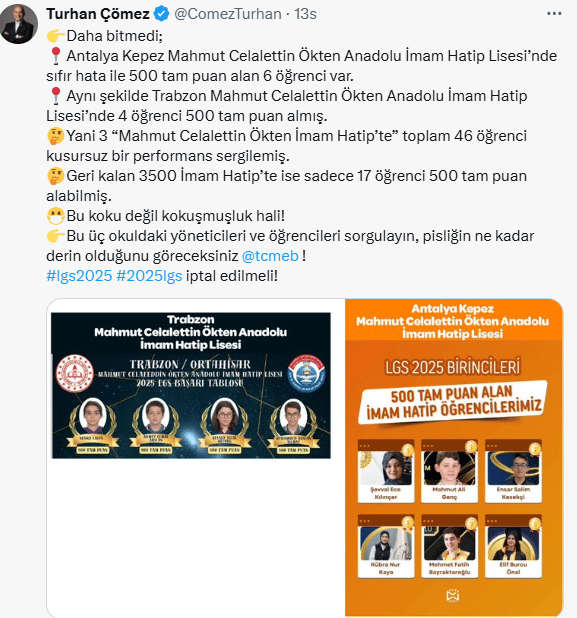
Task: Open the orange Antalya Kepez image
Action: pyautogui.click(x=454, y=457)
